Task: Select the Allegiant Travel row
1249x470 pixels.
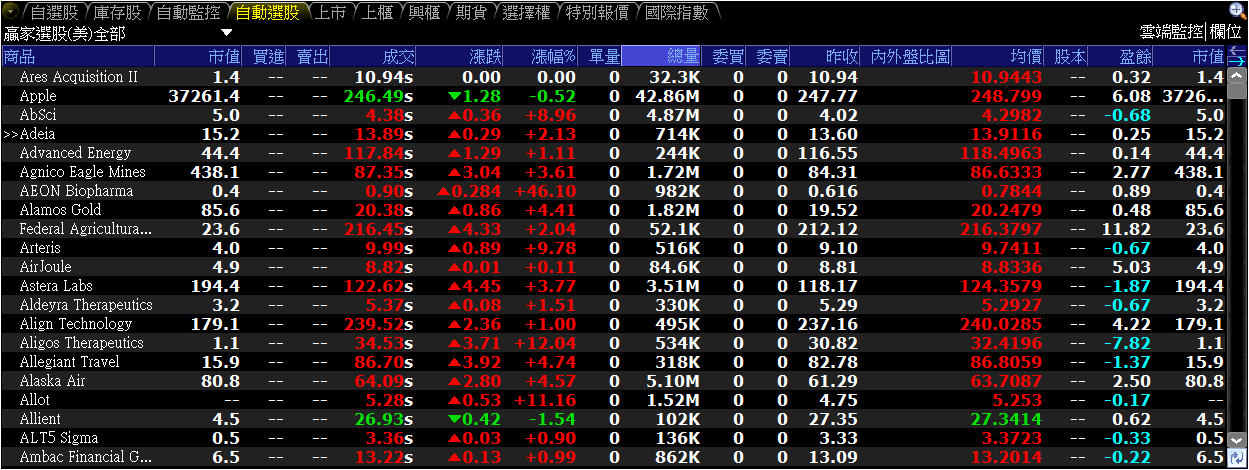Action: [x=614, y=362]
